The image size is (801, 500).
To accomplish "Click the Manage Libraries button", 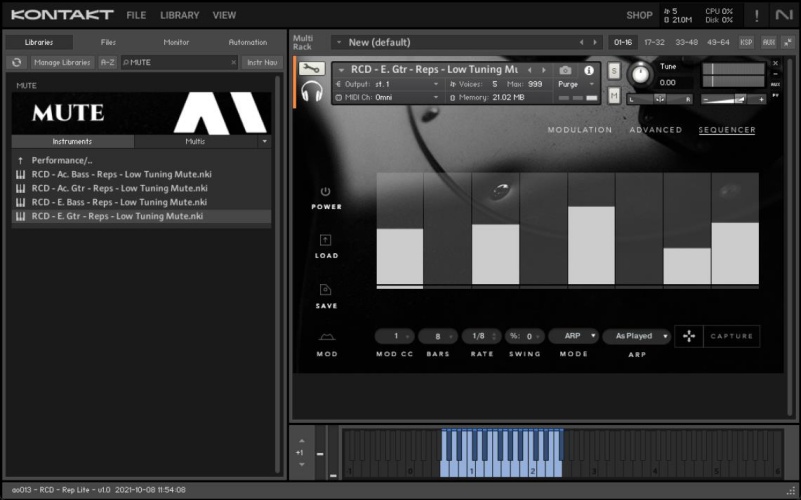I will coord(62,62).
